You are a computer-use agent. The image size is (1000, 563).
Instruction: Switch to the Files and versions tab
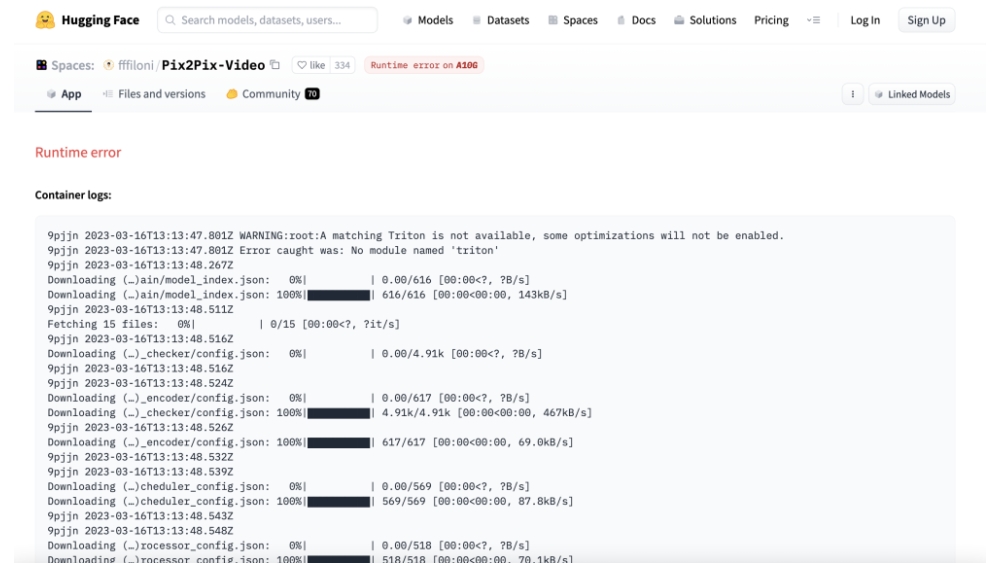pos(154,94)
